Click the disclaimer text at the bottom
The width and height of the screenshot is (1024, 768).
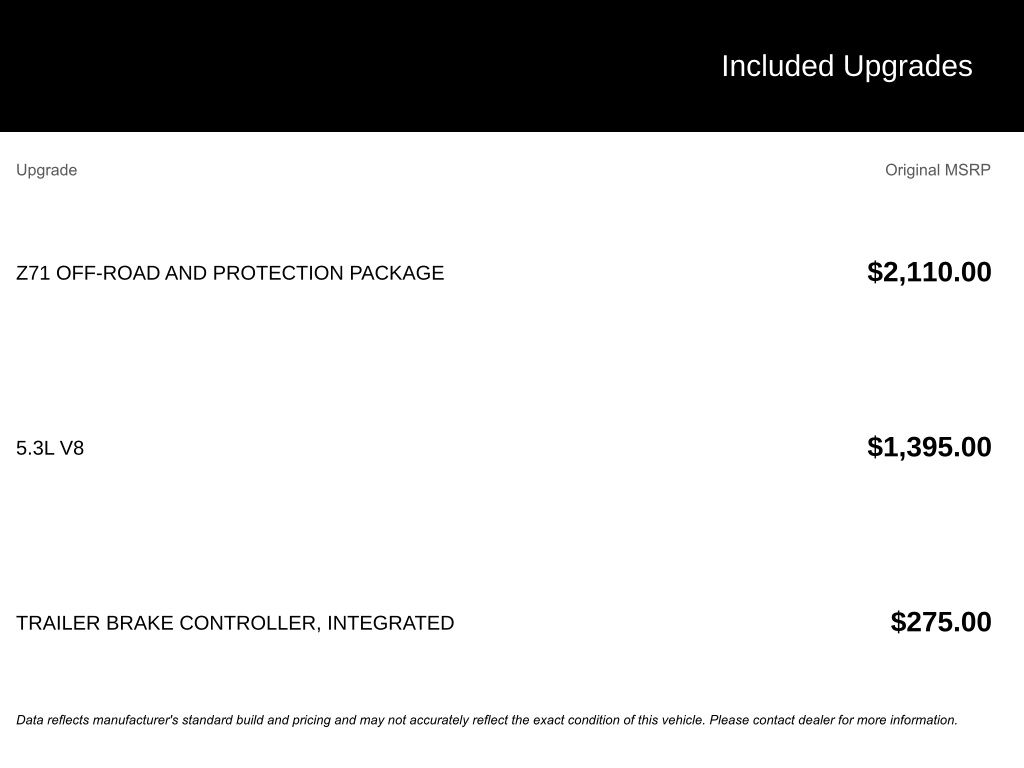click(x=486, y=720)
